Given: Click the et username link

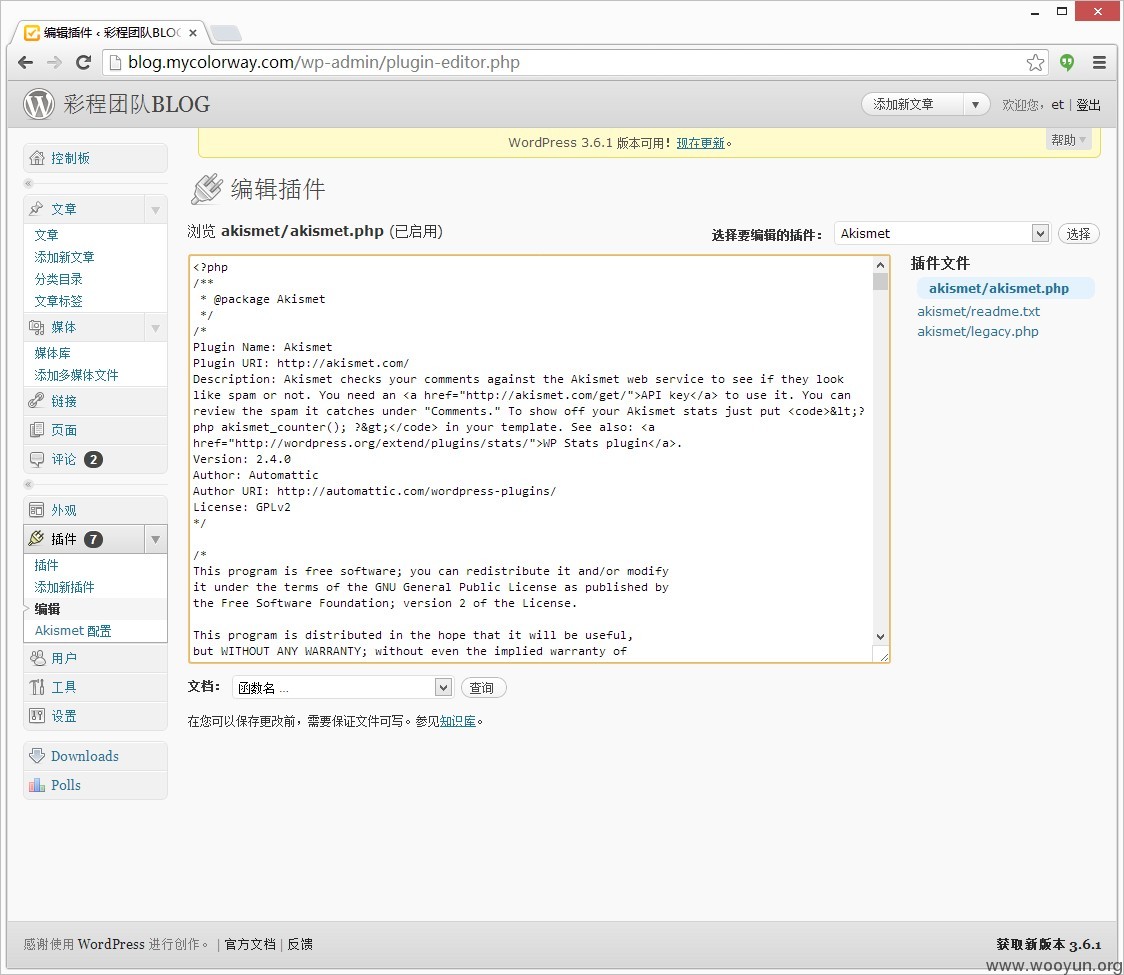Looking at the screenshot, I should click(1057, 105).
